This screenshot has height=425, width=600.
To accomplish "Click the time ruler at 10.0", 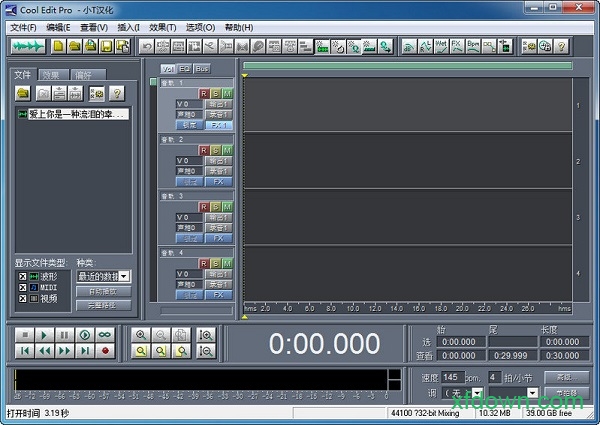I will (x=353, y=308).
